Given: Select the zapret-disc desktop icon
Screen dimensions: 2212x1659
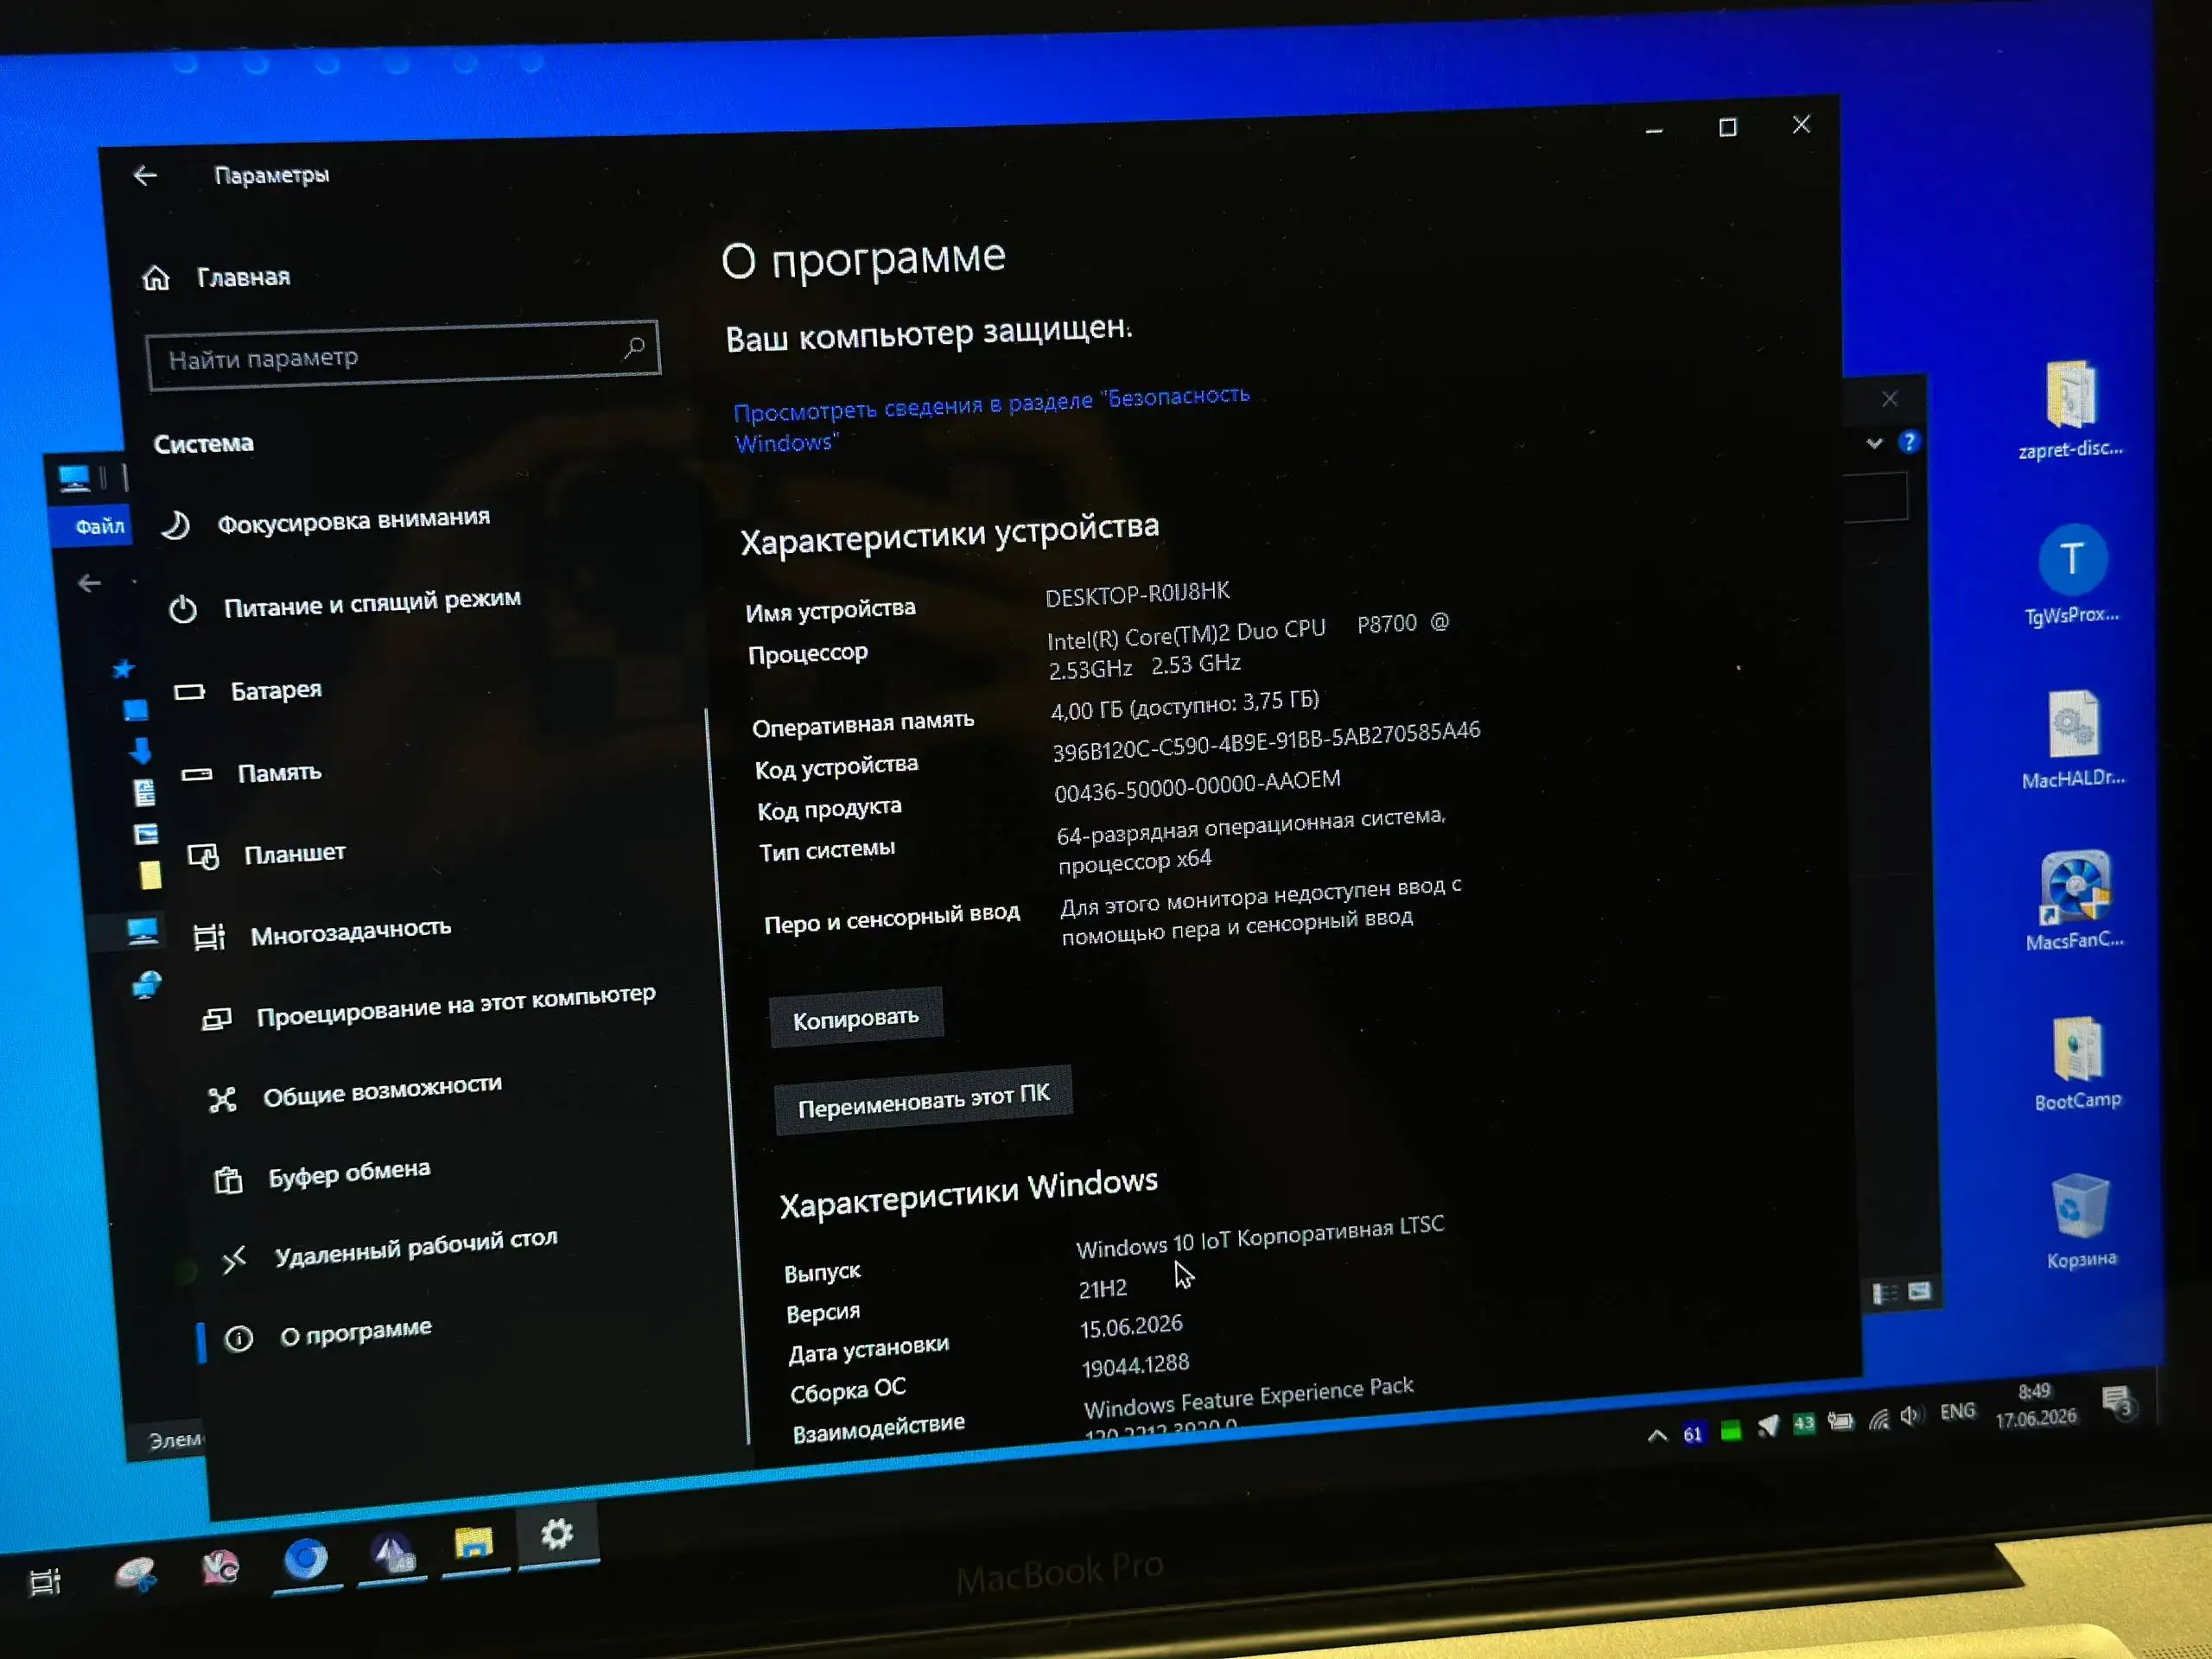Looking at the screenshot, I should tap(2070, 409).
